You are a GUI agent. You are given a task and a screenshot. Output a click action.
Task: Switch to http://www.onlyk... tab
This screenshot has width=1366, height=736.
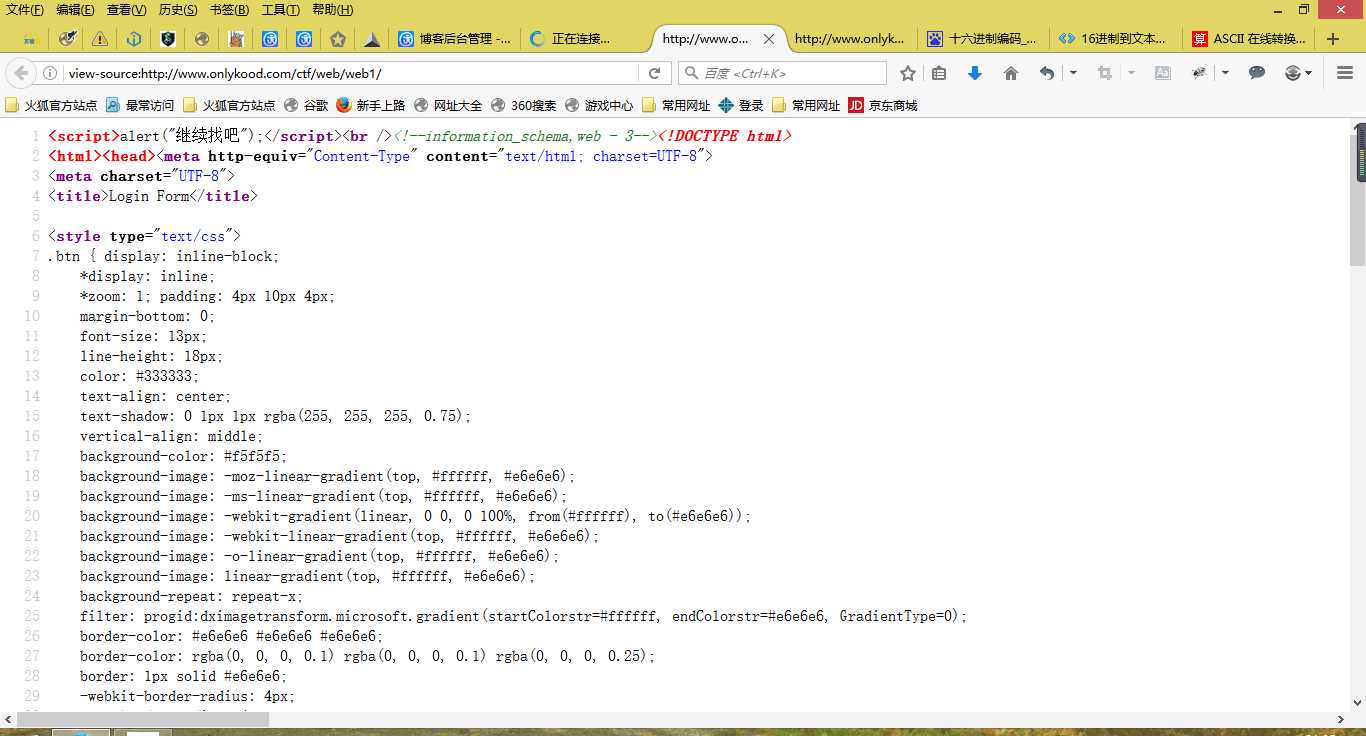(x=849, y=39)
